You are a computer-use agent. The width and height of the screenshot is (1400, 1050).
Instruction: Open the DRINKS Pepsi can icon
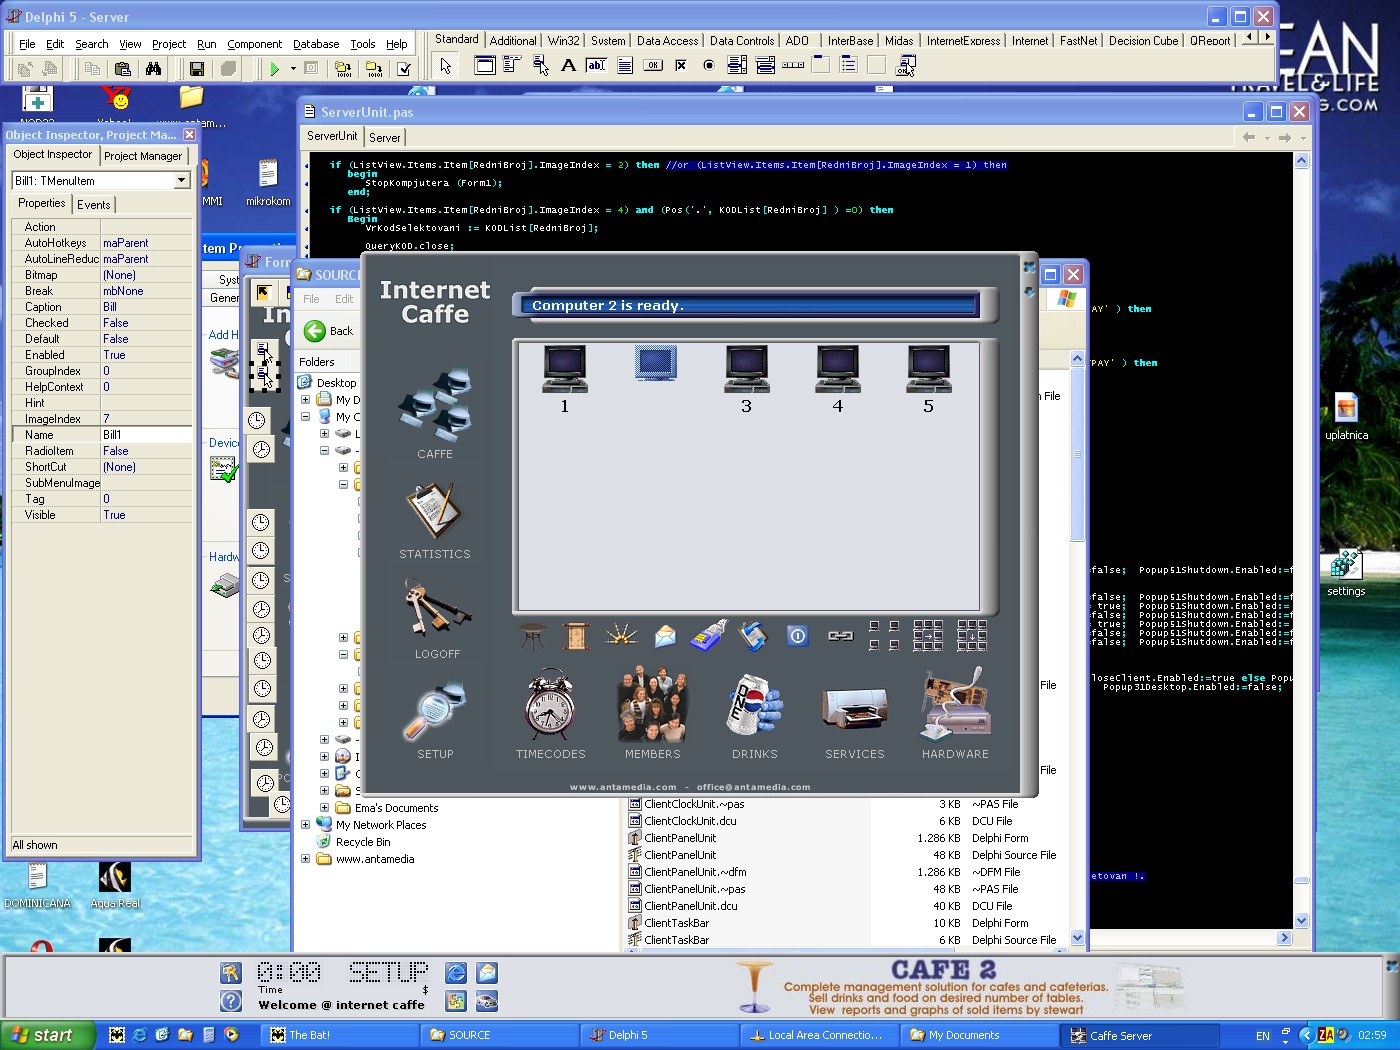click(x=754, y=706)
